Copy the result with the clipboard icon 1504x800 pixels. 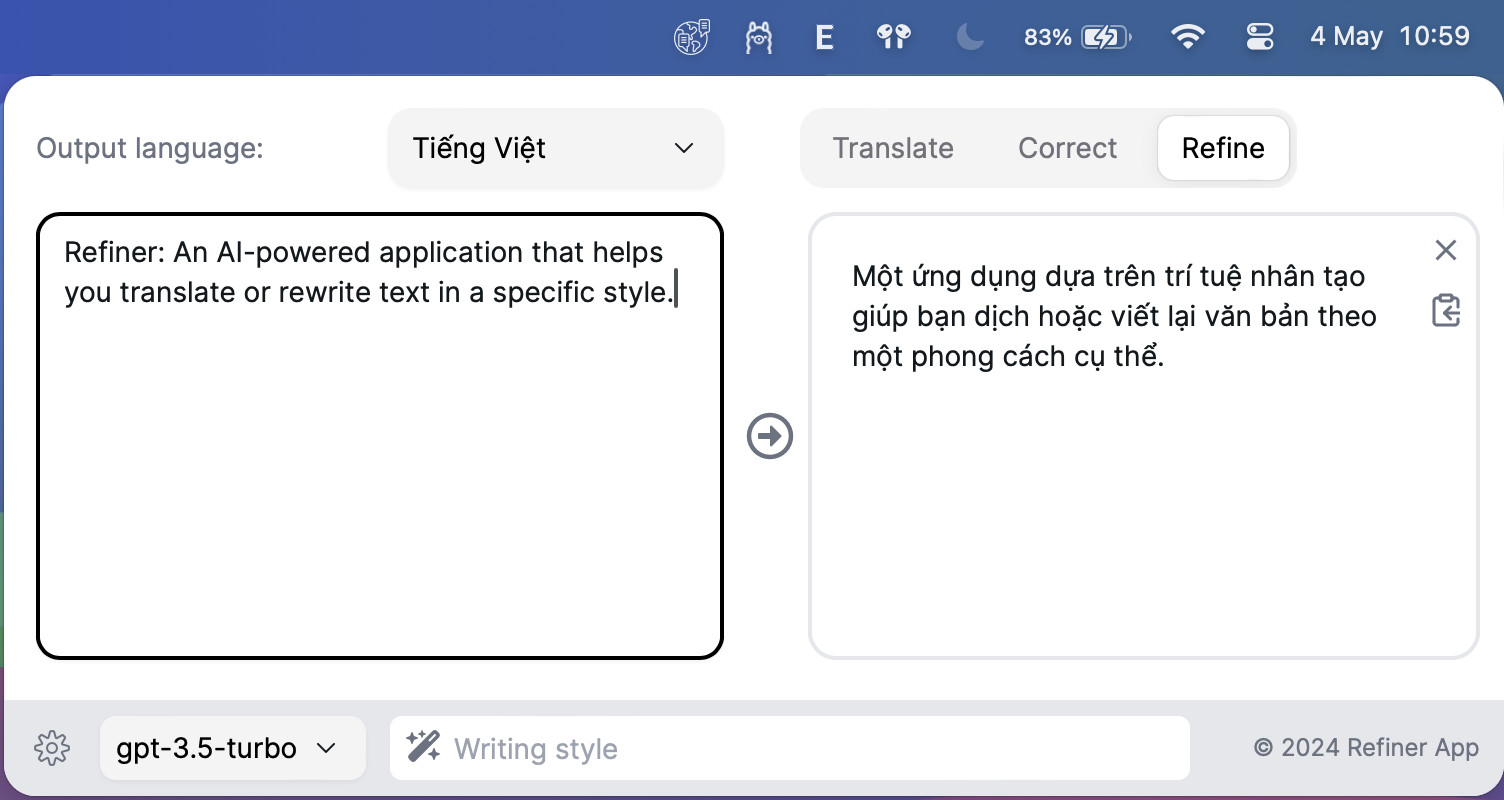(1446, 310)
